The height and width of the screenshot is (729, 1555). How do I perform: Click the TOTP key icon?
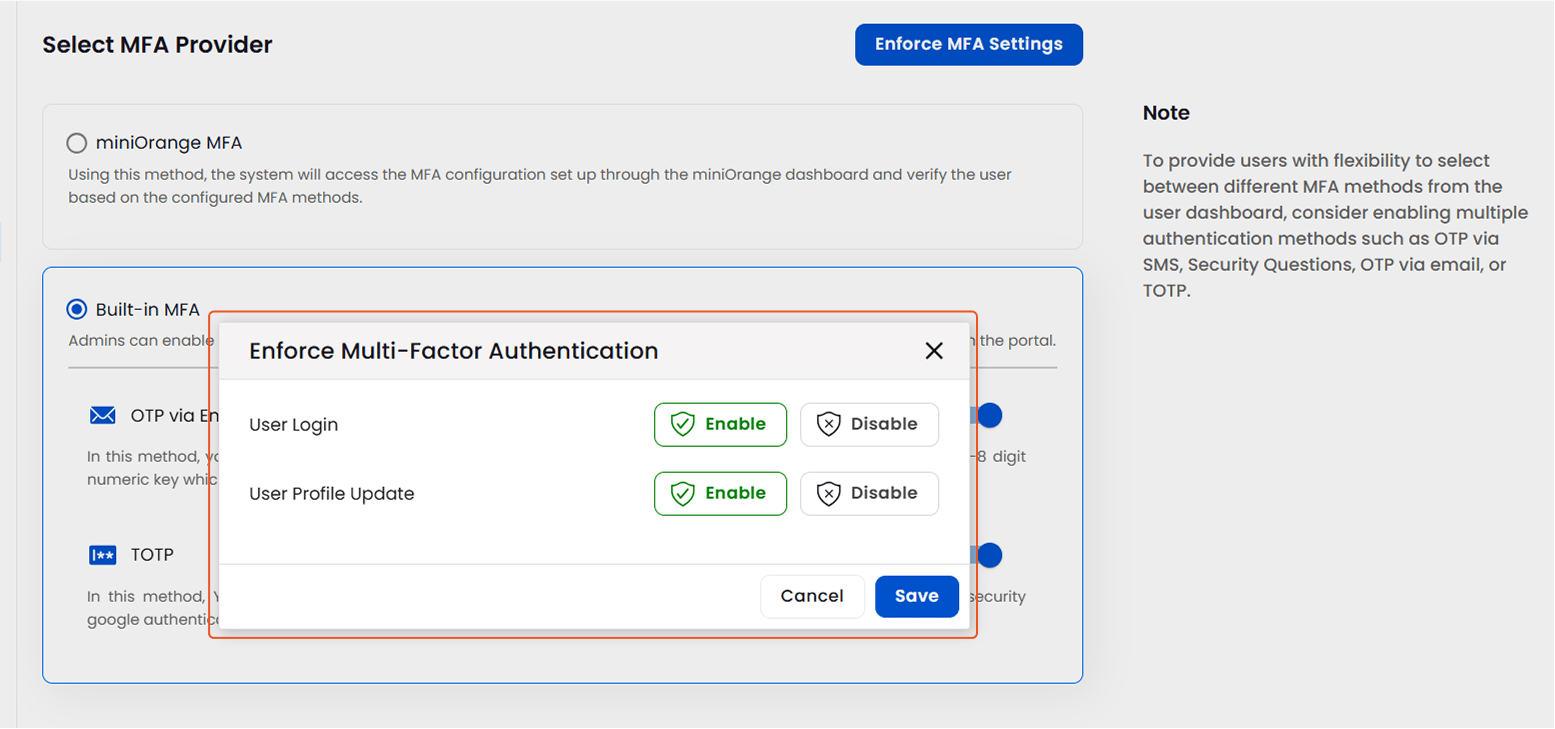[x=102, y=555]
